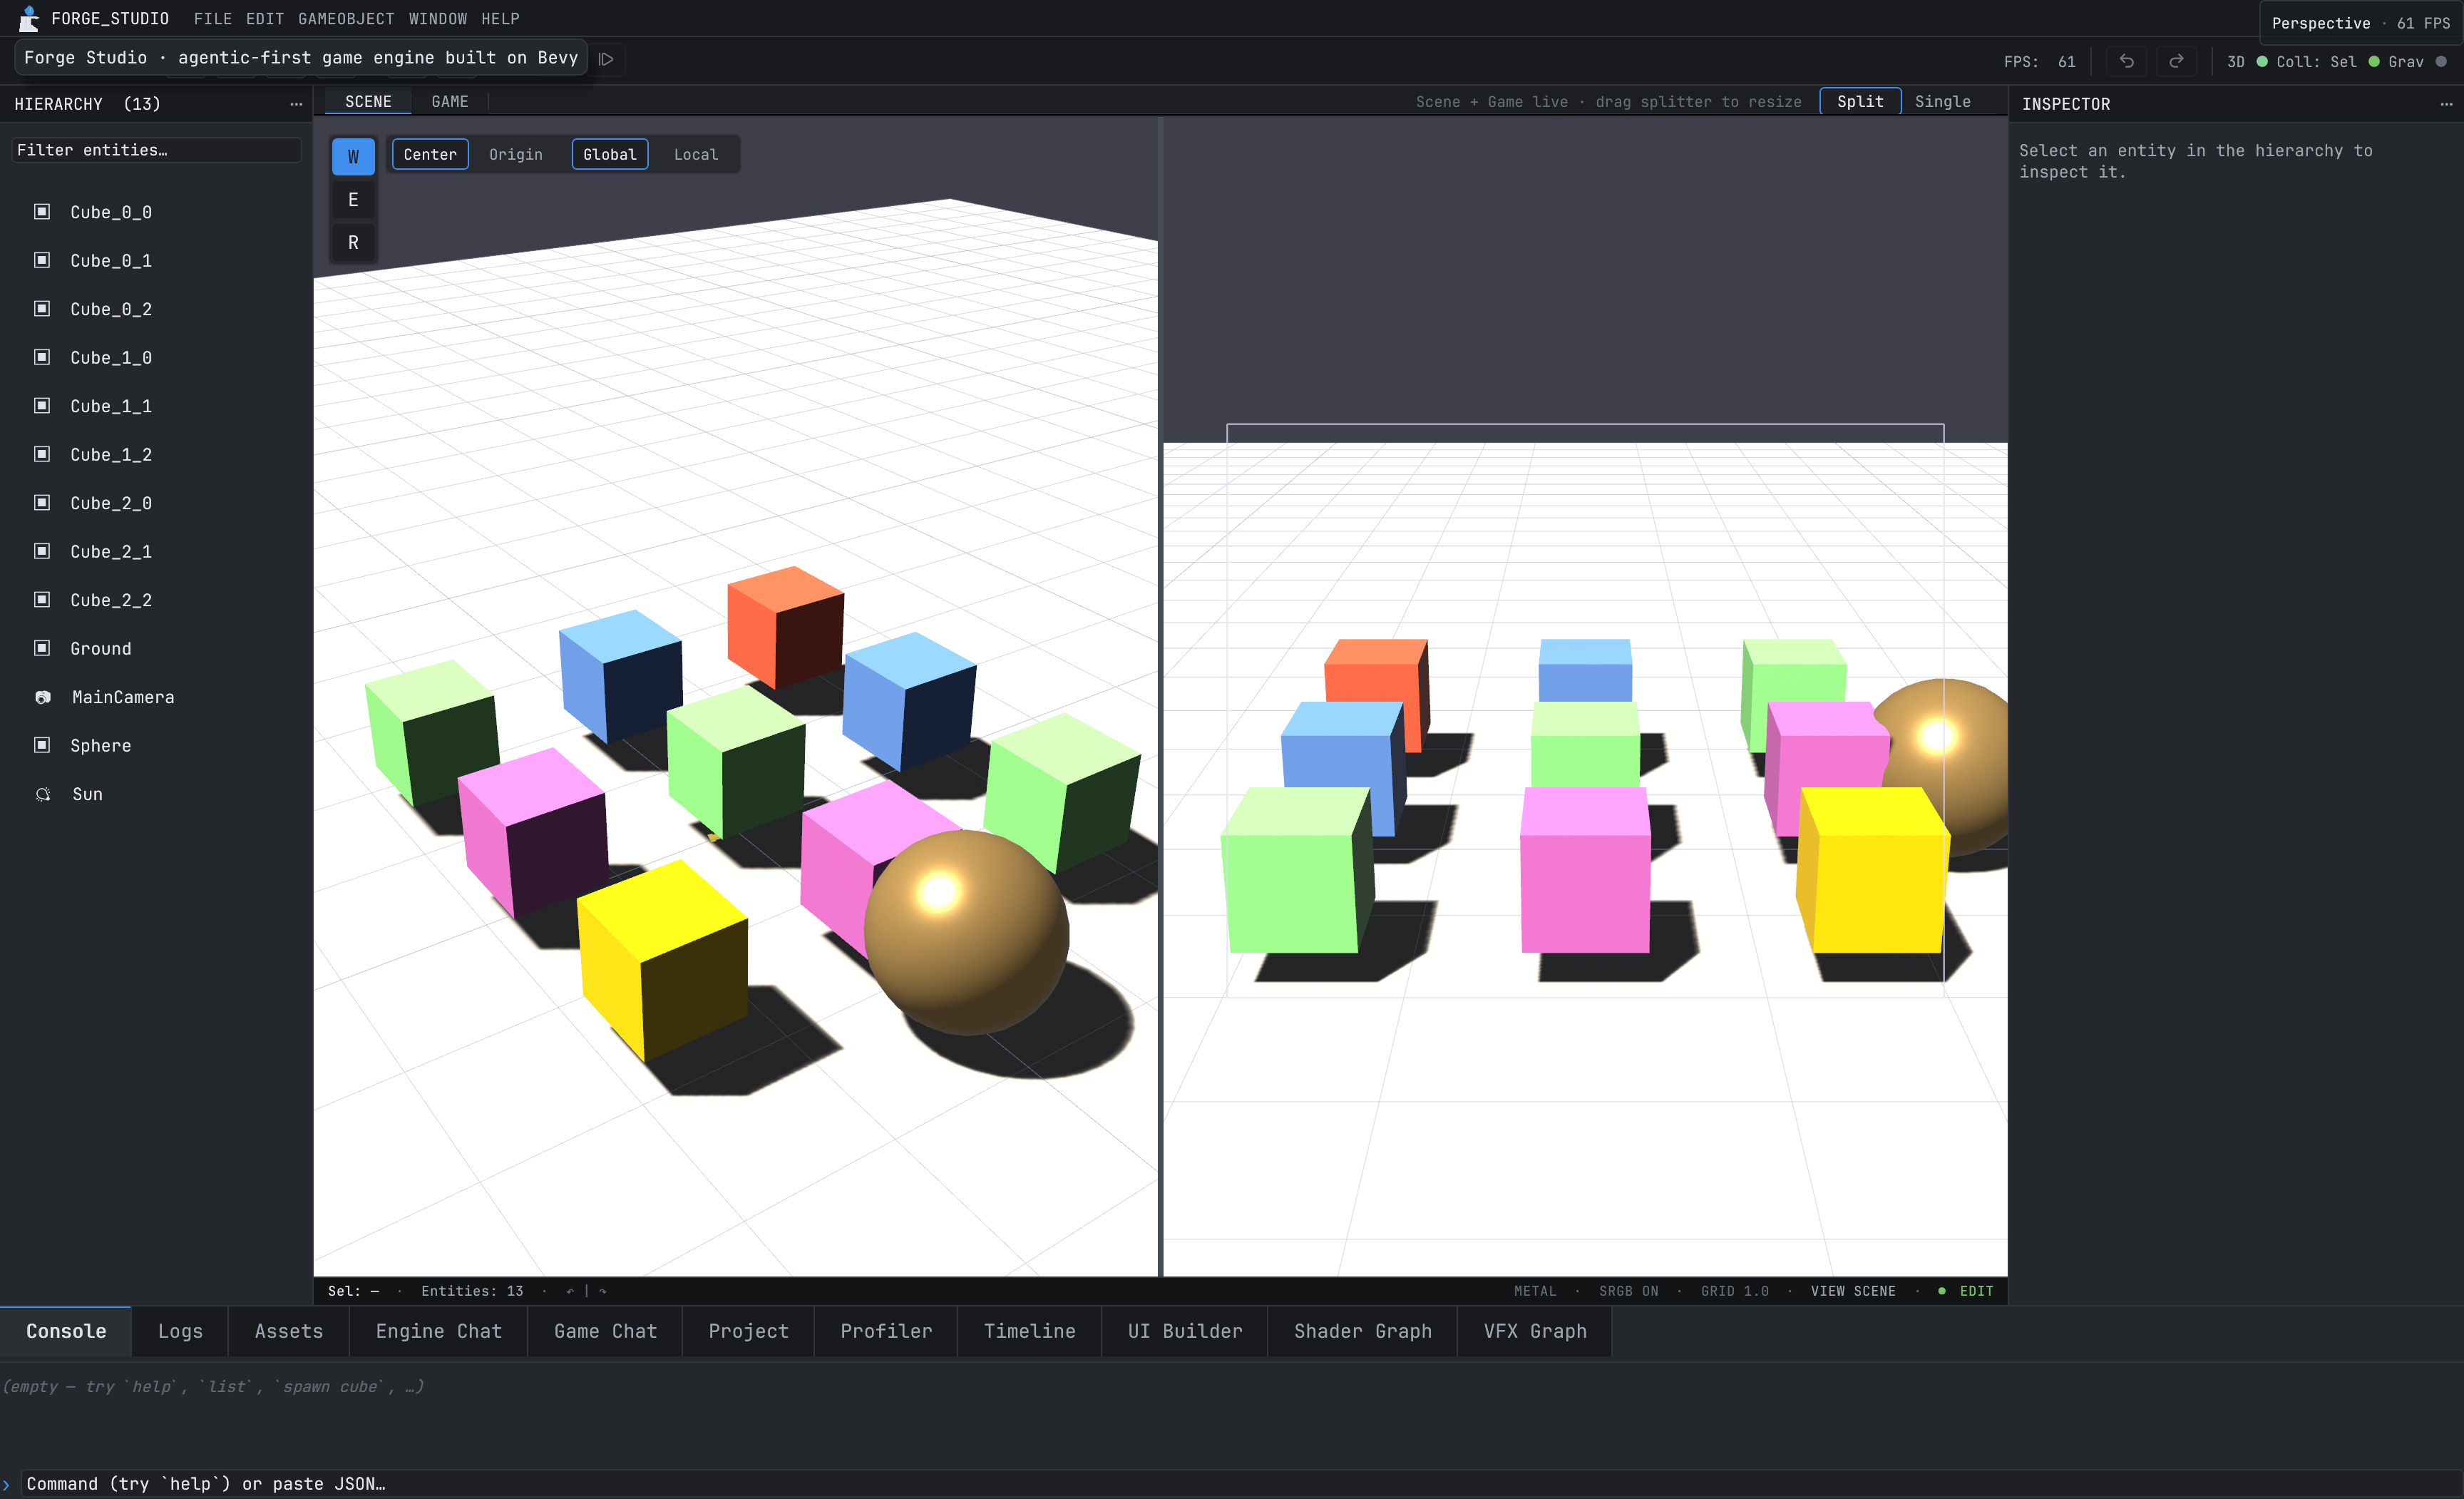The height and width of the screenshot is (1499, 2464).
Task: Open the UI Builder tab
Action: click(1185, 1331)
